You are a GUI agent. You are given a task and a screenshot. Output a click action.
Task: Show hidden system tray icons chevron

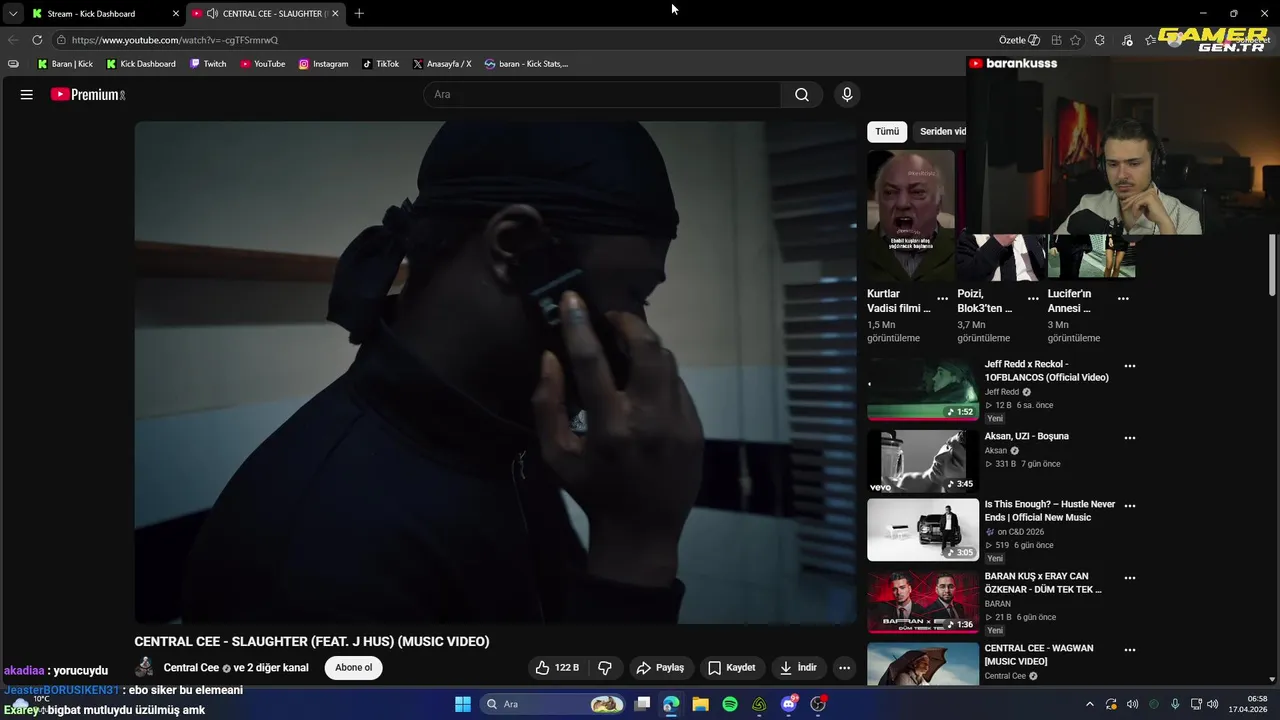click(1090, 704)
